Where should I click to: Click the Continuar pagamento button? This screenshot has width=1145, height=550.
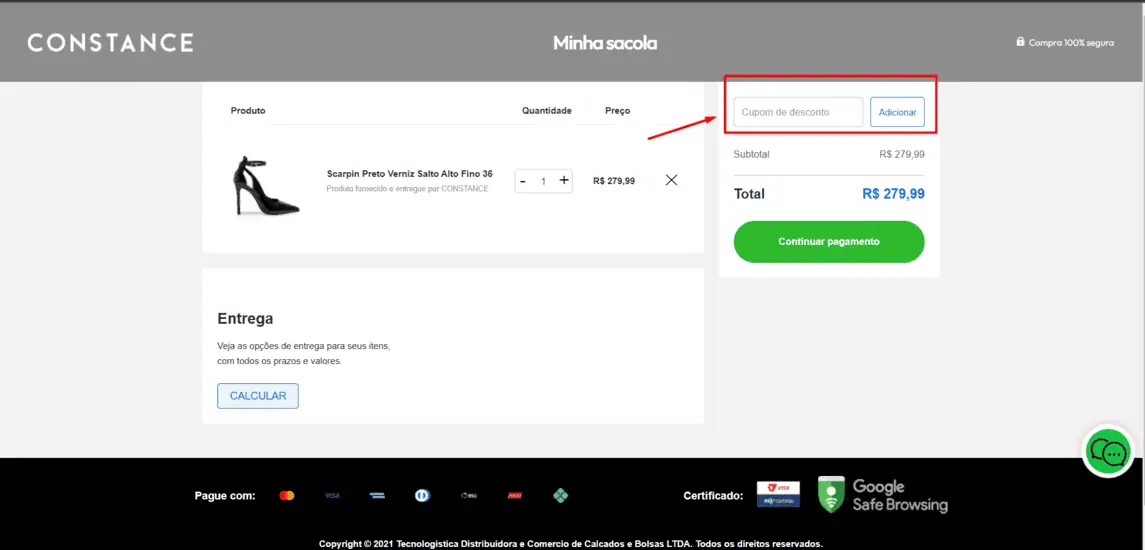click(x=829, y=242)
